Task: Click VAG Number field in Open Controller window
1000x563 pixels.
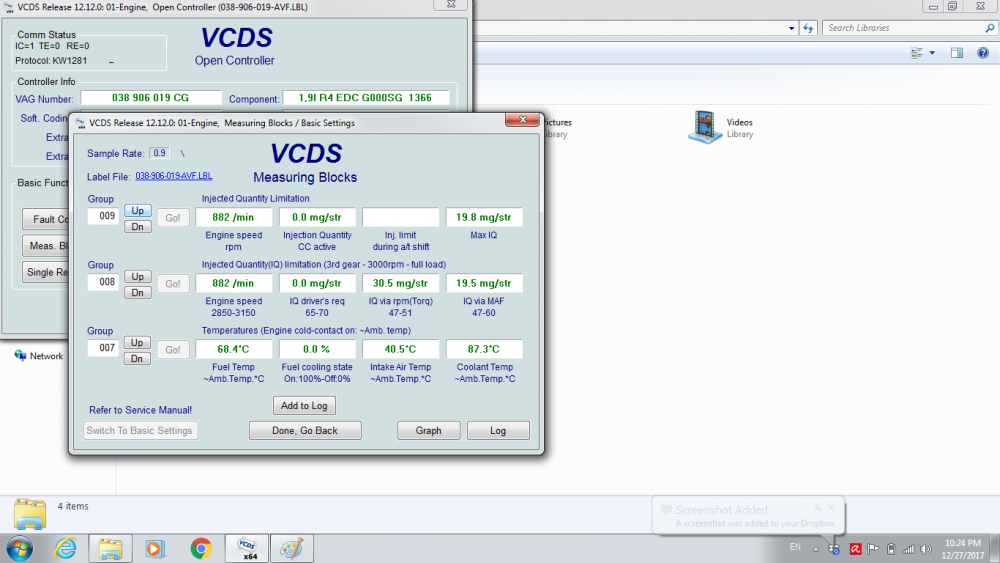Action: coord(151,98)
